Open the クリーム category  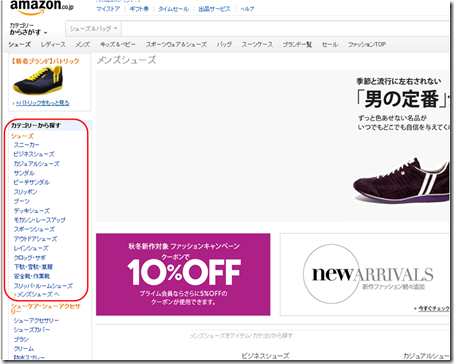(x=24, y=349)
